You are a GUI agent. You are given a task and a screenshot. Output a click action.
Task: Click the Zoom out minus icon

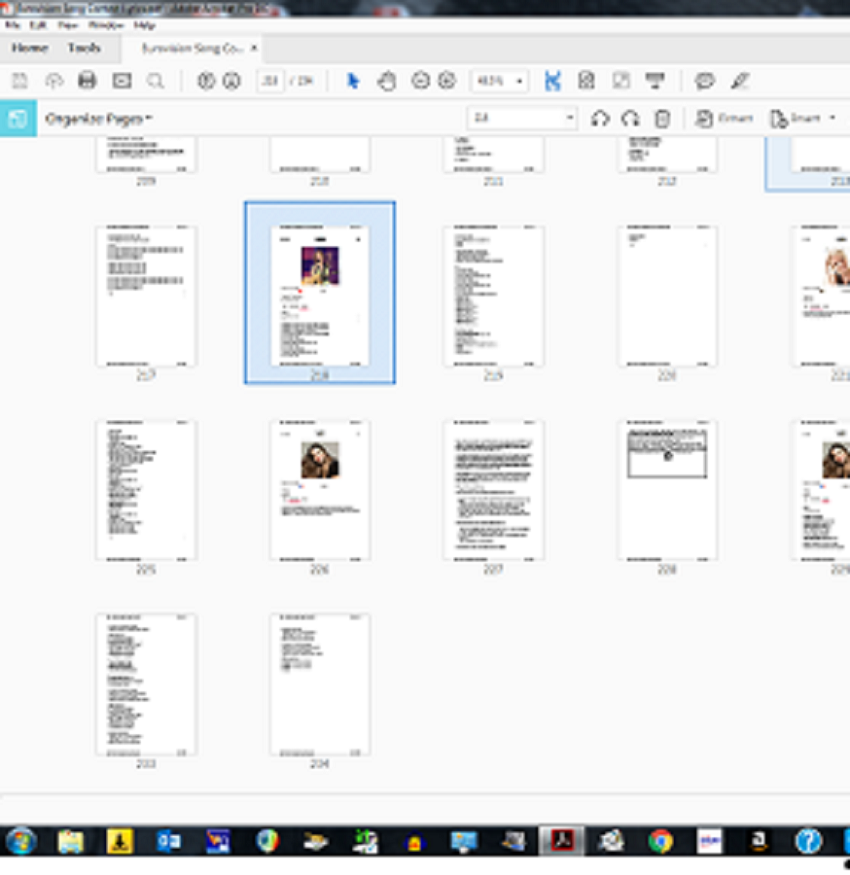tap(420, 81)
